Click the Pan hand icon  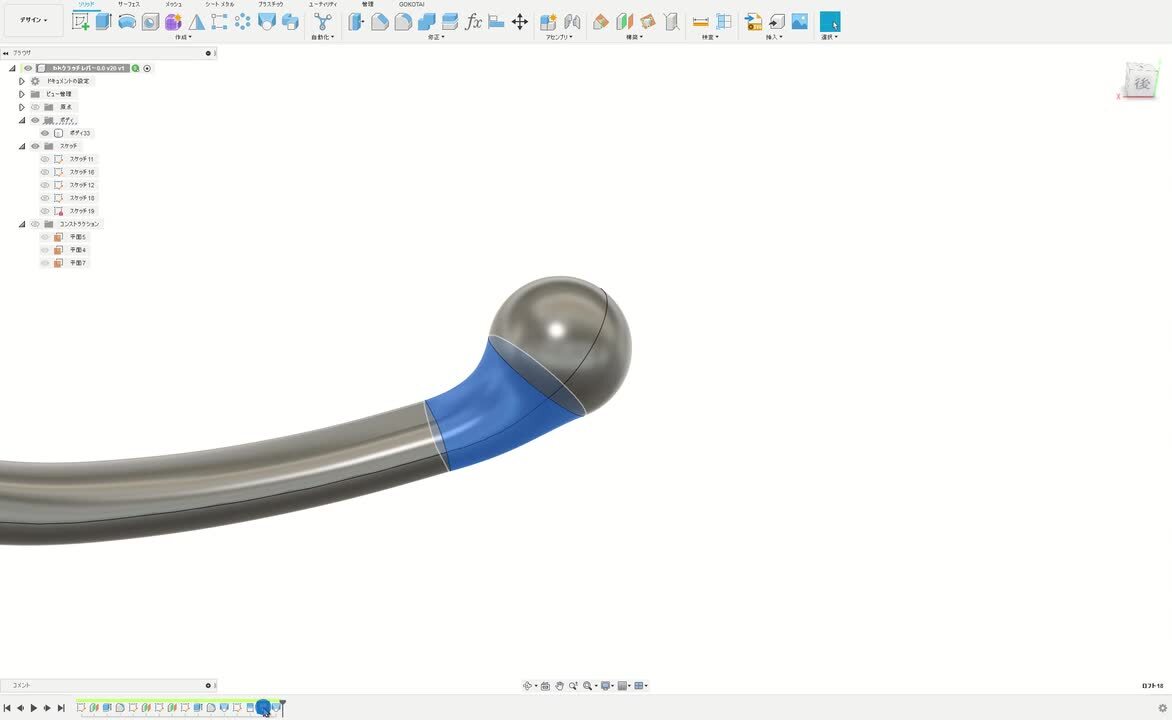[x=559, y=686]
